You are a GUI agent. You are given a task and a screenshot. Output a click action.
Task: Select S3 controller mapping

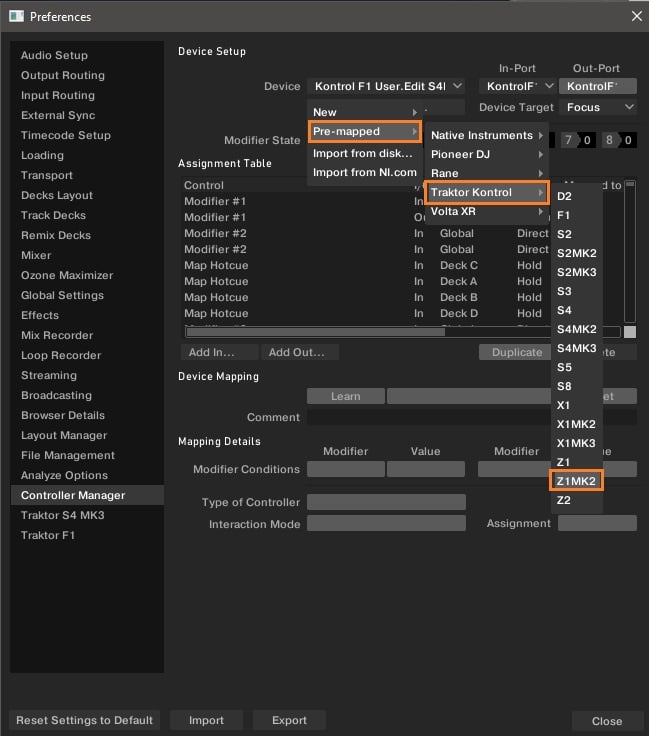577,291
